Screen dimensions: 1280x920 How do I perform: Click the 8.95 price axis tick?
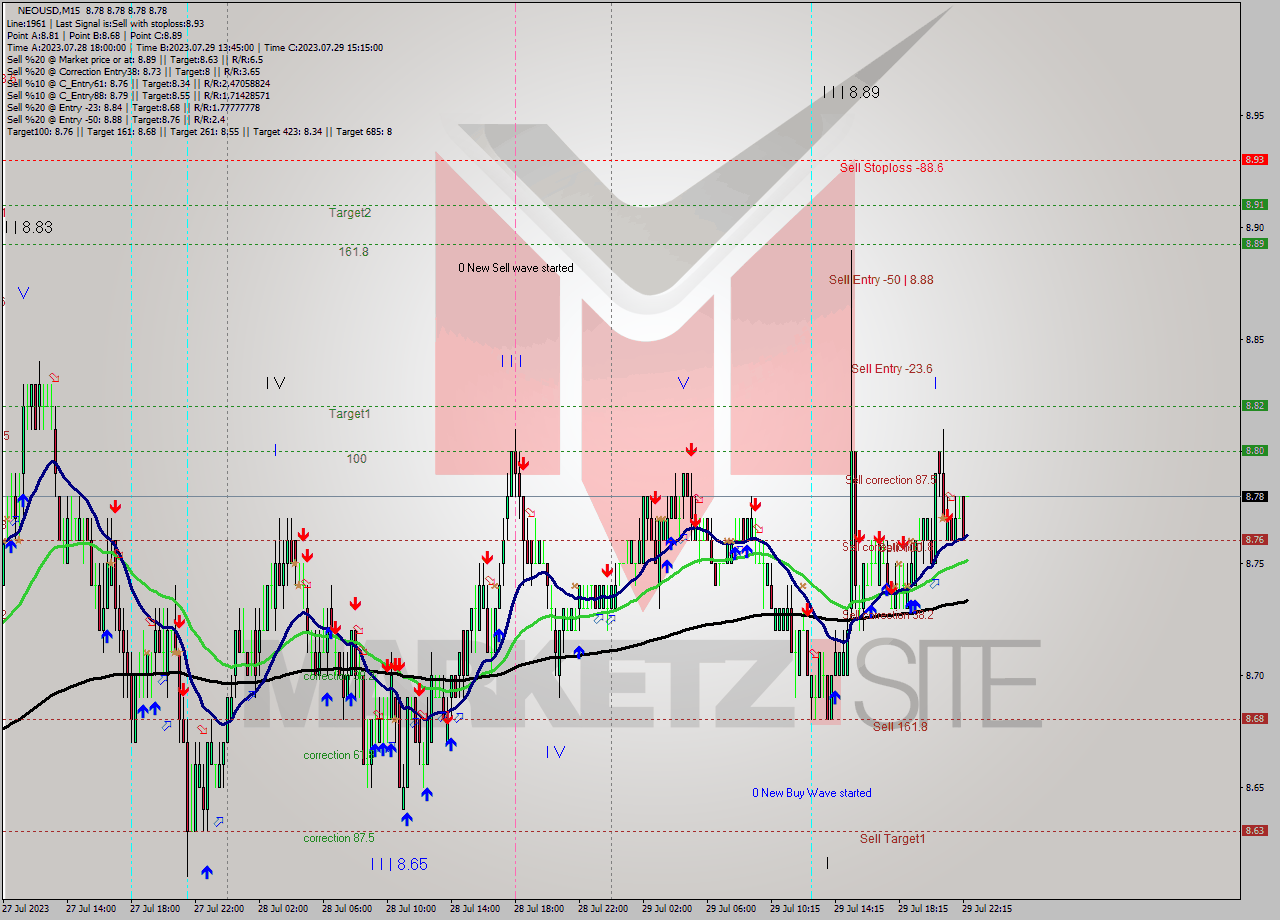[1254, 116]
